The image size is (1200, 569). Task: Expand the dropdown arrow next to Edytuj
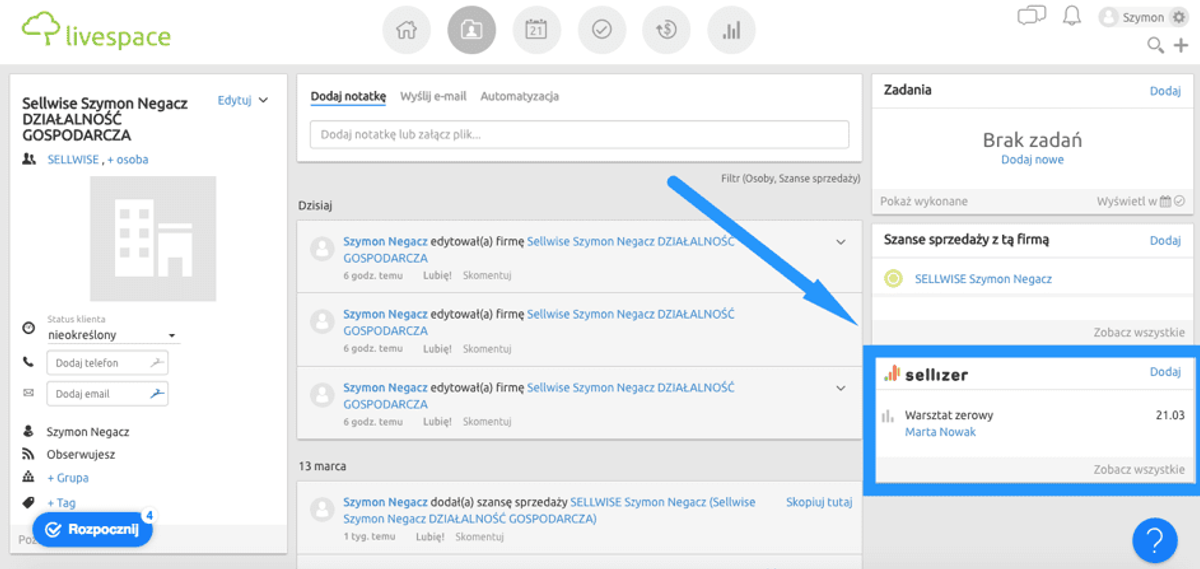(x=264, y=100)
